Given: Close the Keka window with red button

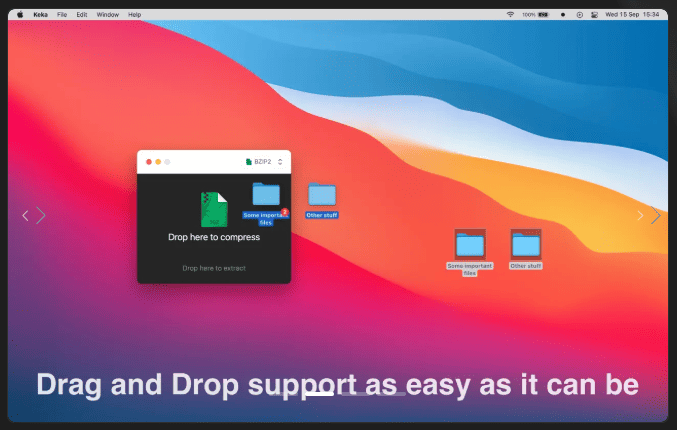Looking at the screenshot, I should (149, 162).
